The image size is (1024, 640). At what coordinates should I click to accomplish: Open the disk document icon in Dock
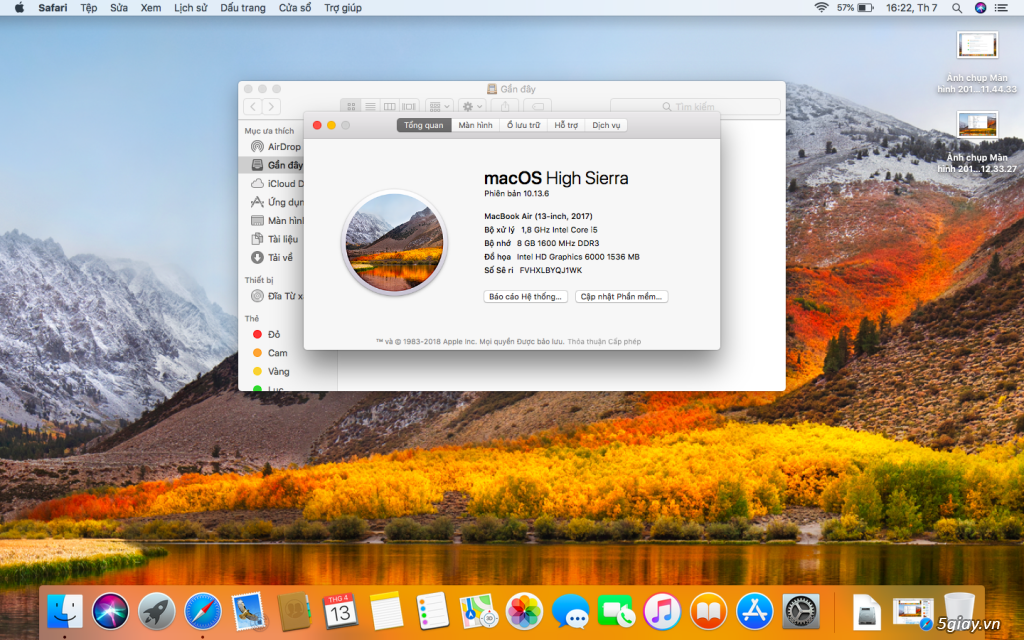point(867,612)
